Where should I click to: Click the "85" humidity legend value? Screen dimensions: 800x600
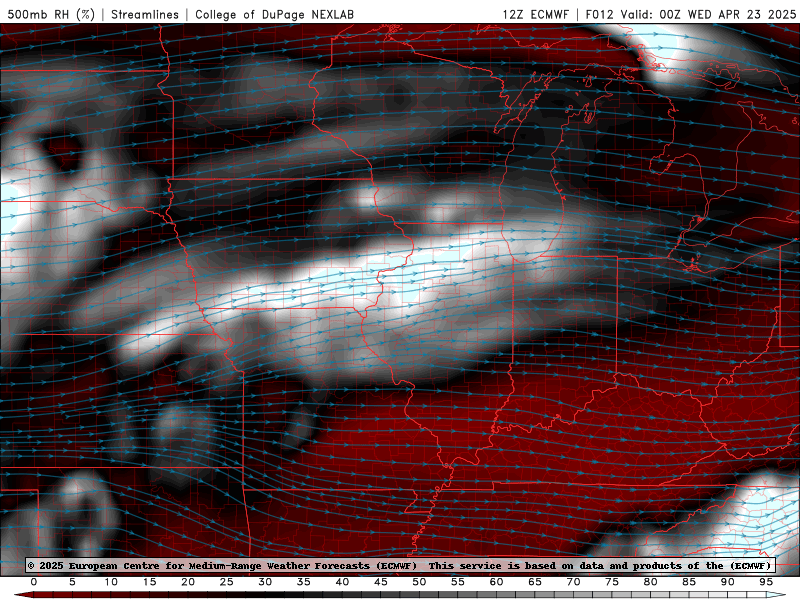tap(689, 582)
